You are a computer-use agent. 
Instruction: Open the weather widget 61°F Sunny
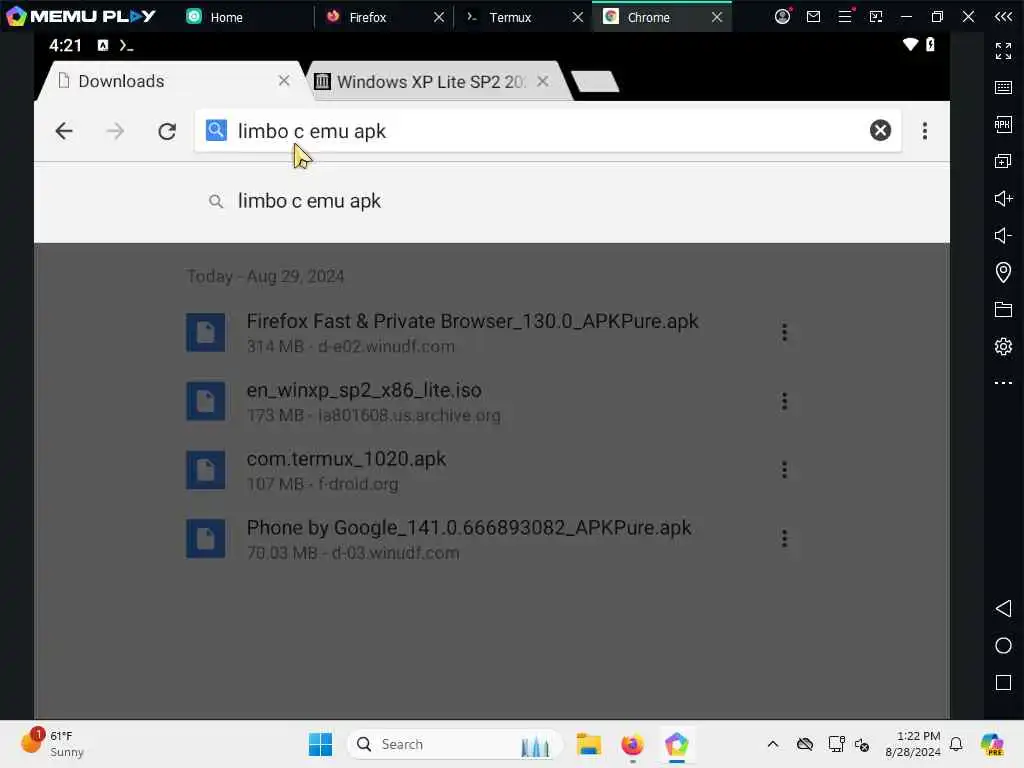coord(52,744)
